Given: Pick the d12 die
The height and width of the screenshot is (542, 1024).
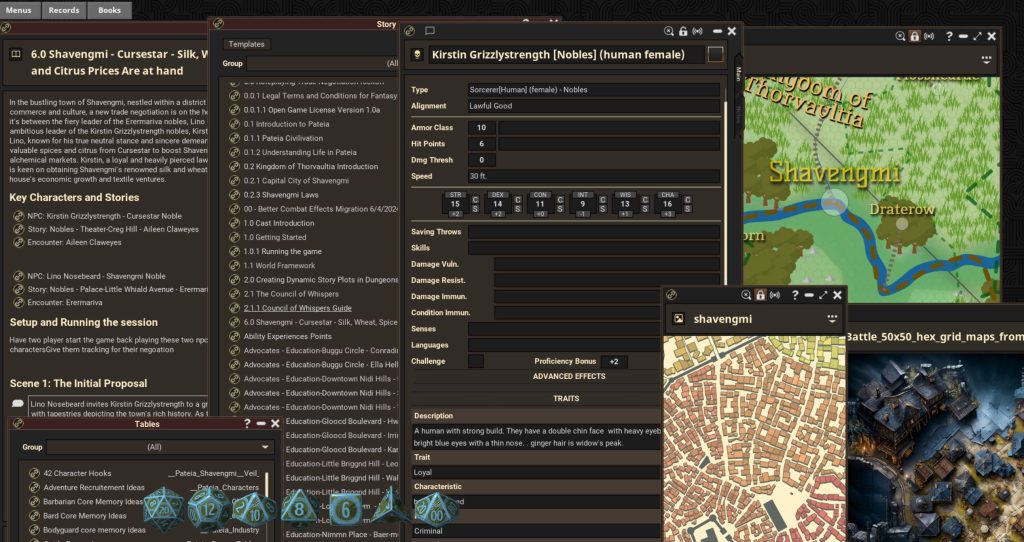Looking at the screenshot, I should (x=209, y=511).
